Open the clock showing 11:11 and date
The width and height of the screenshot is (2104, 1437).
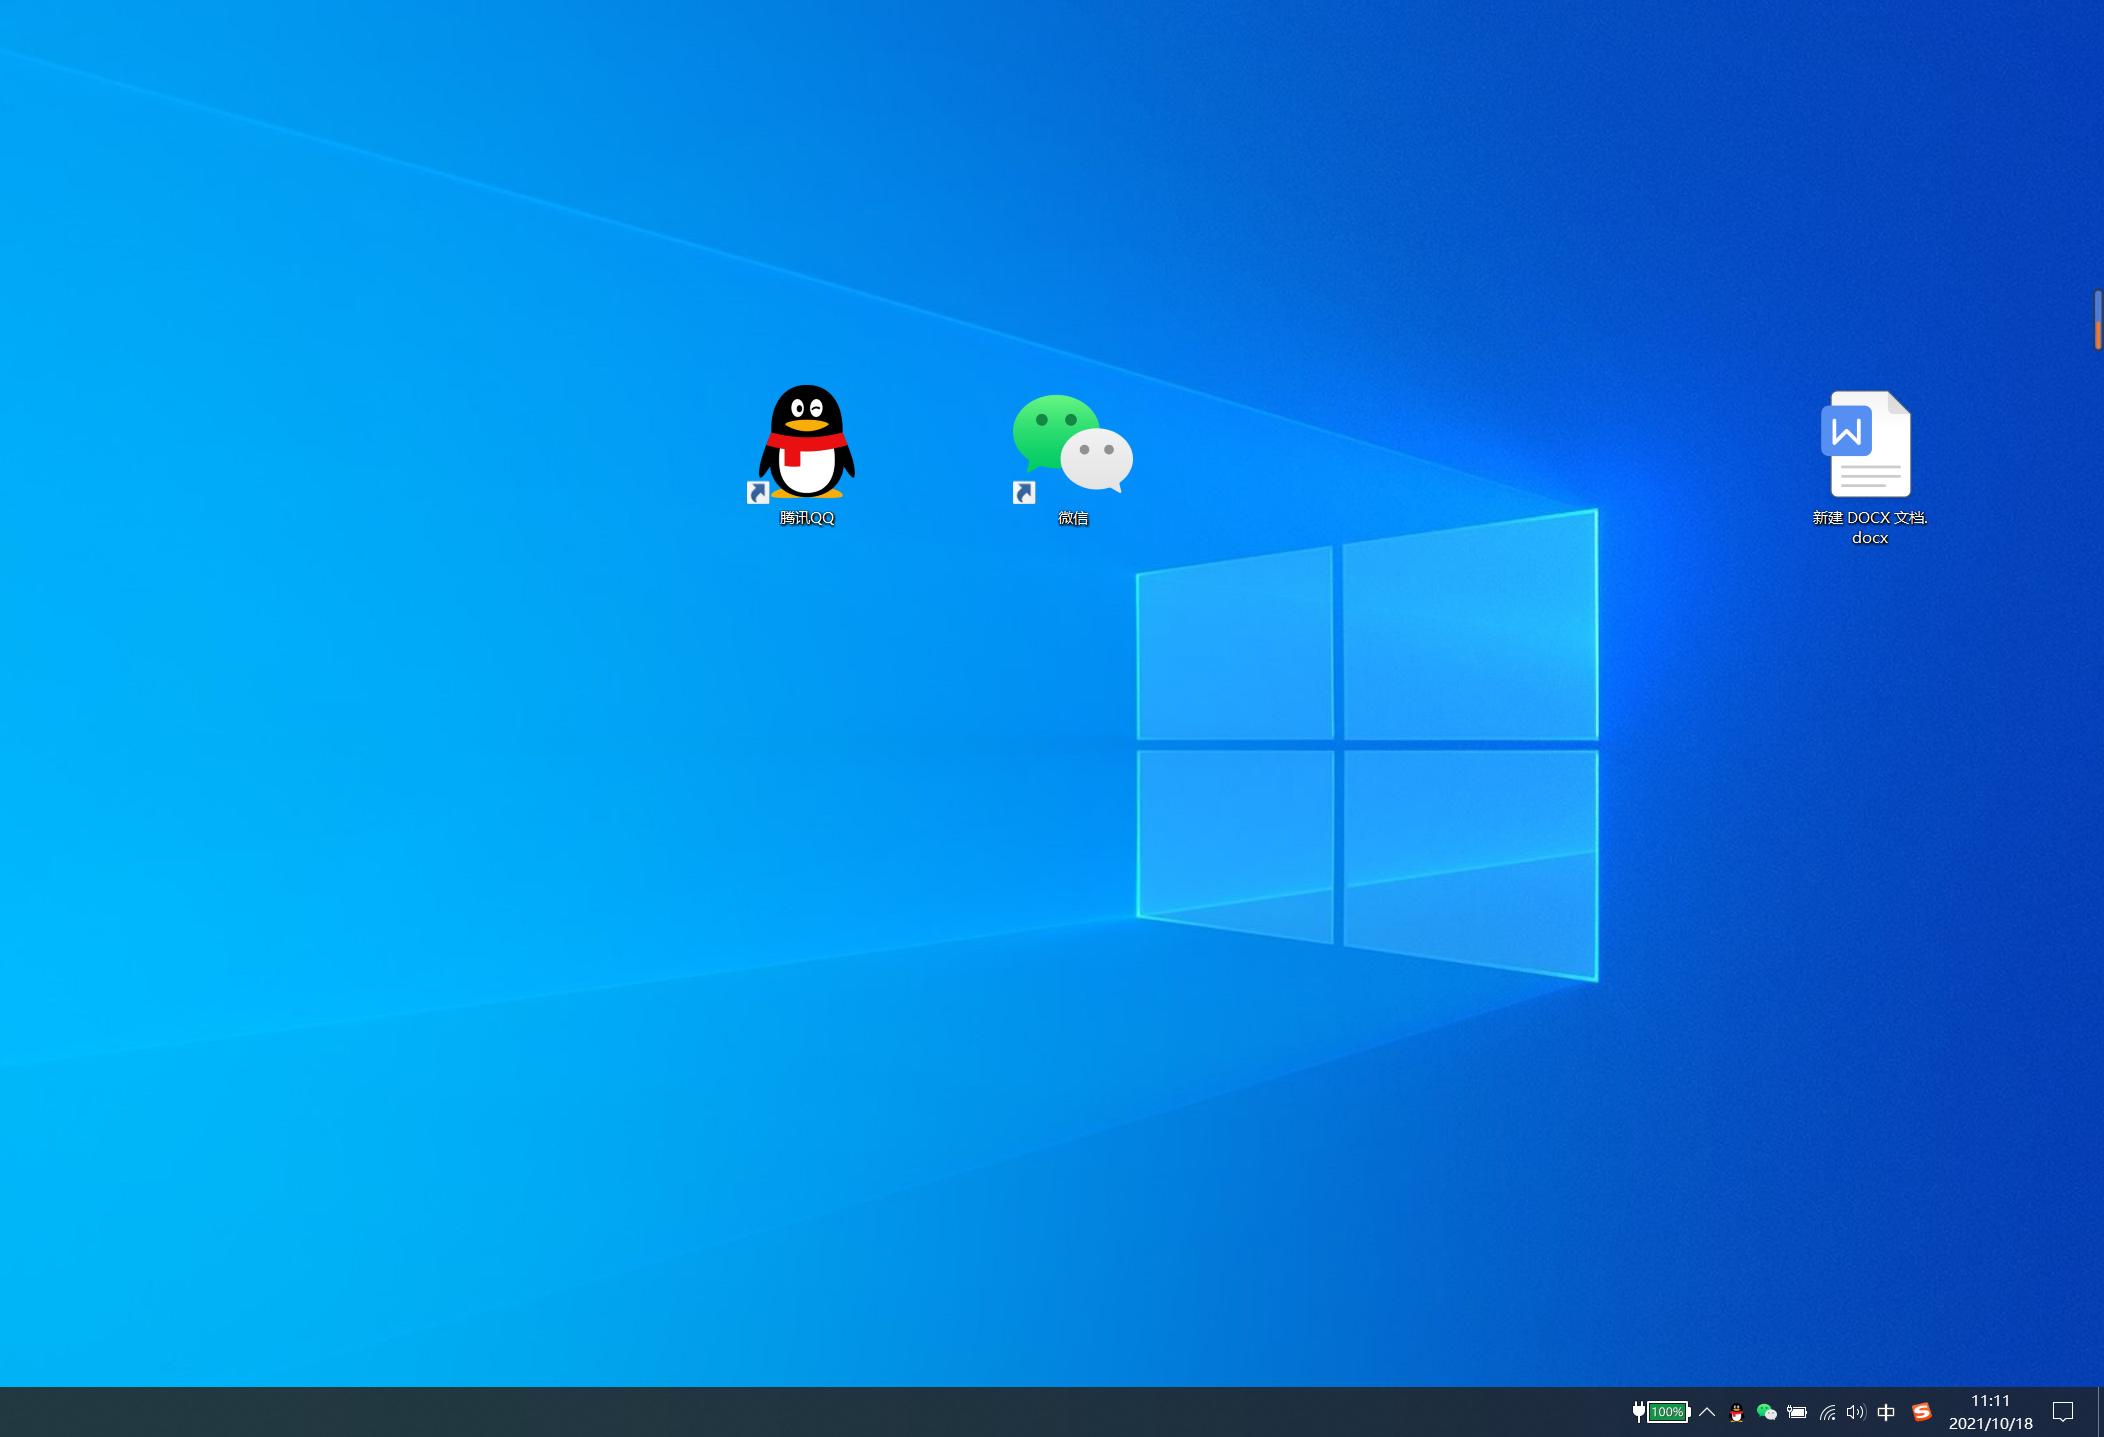coord(1990,1412)
